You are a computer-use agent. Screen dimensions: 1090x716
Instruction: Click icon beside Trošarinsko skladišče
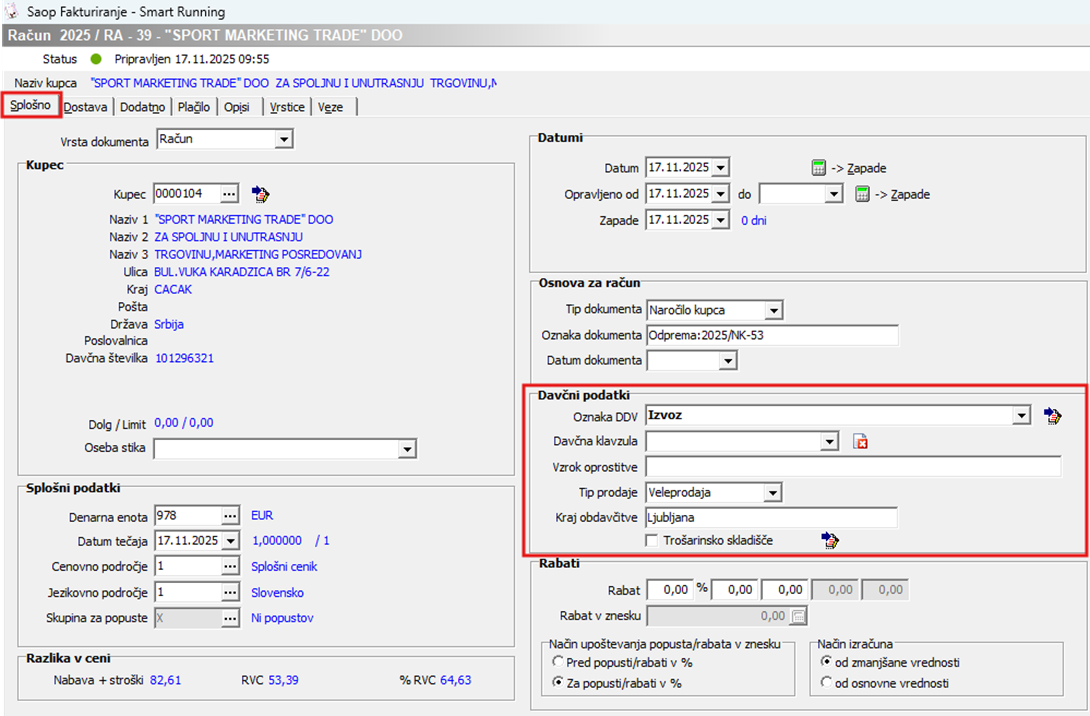click(x=829, y=540)
